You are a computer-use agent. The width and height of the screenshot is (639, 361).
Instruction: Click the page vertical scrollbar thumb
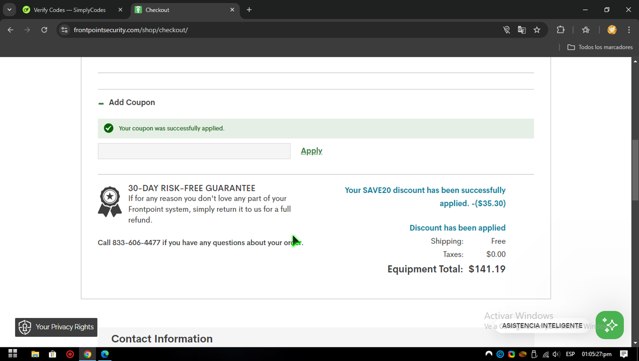pyautogui.click(x=635, y=170)
